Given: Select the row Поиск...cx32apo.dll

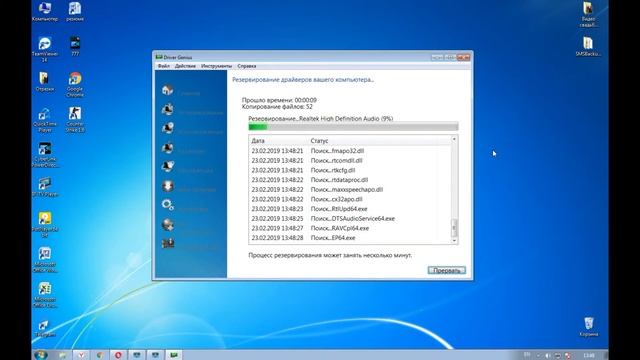Looking at the screenshot, I should (350, 199).
